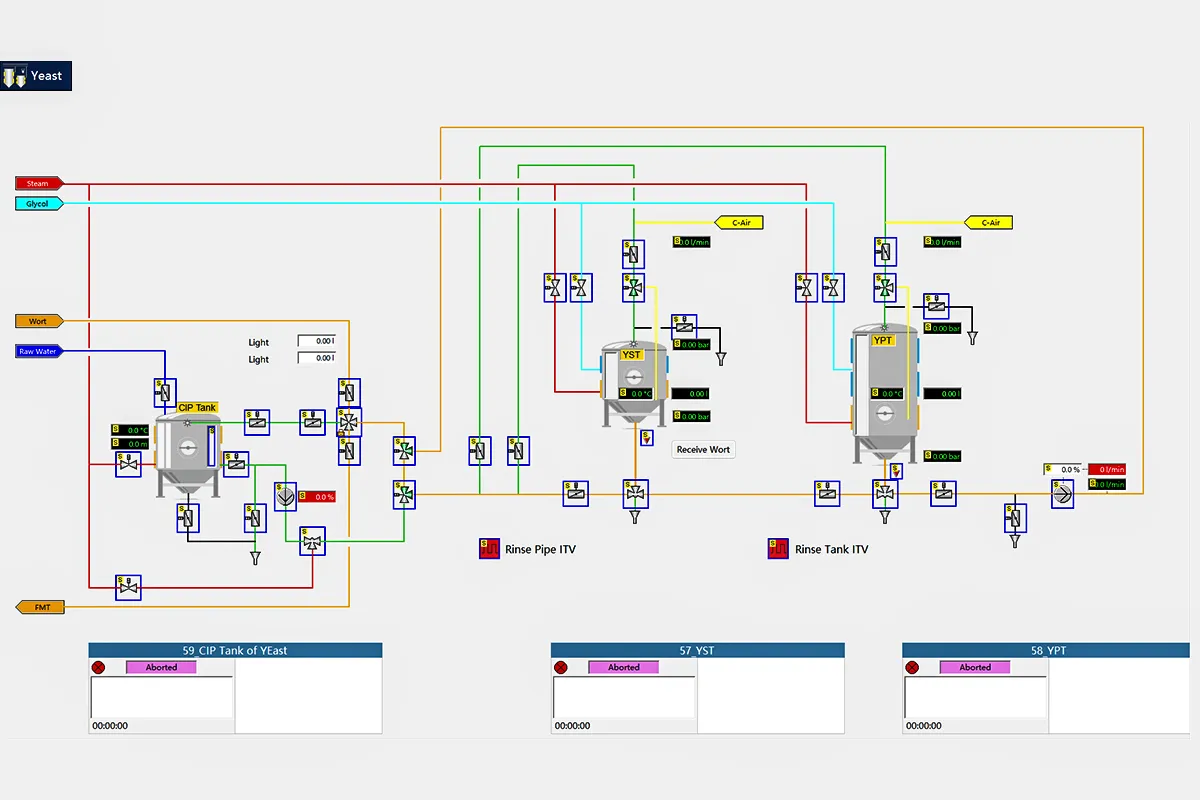The width and height of the screenshot is (1200, 800).
Task: Select the Glycol supply tag
Action: coord(39,203)
